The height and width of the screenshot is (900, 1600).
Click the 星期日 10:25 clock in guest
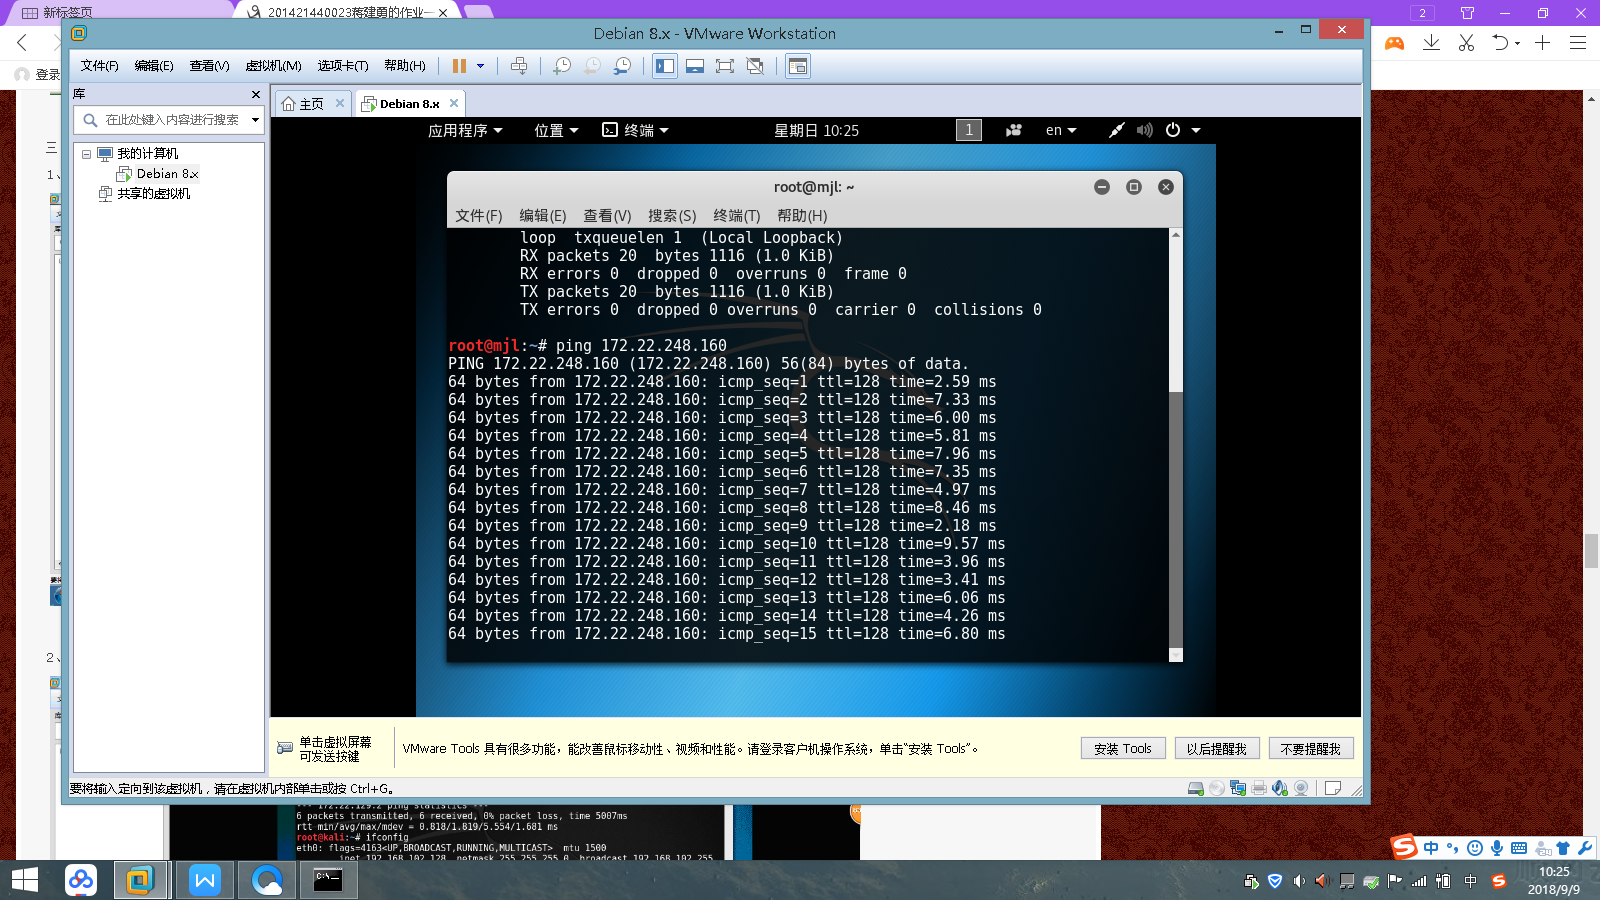(x=817, y=131)
